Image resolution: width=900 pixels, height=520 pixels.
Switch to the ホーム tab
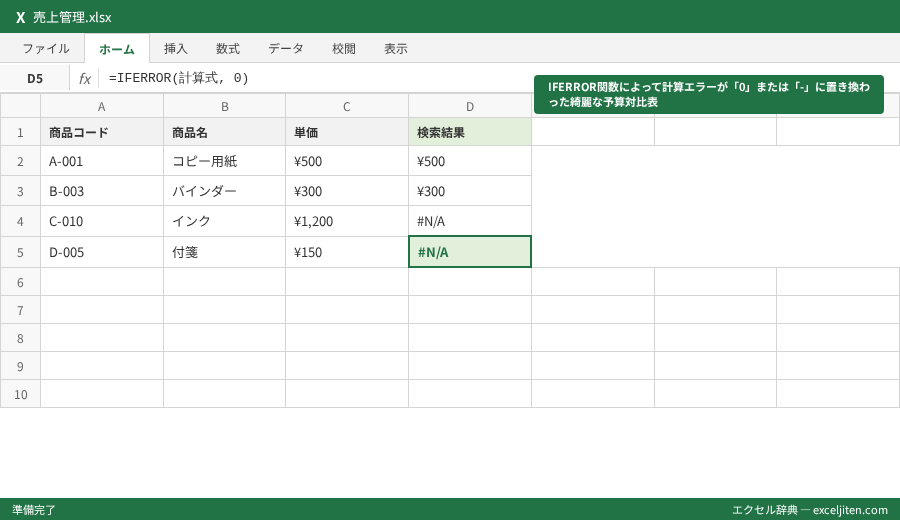[117, 49]
